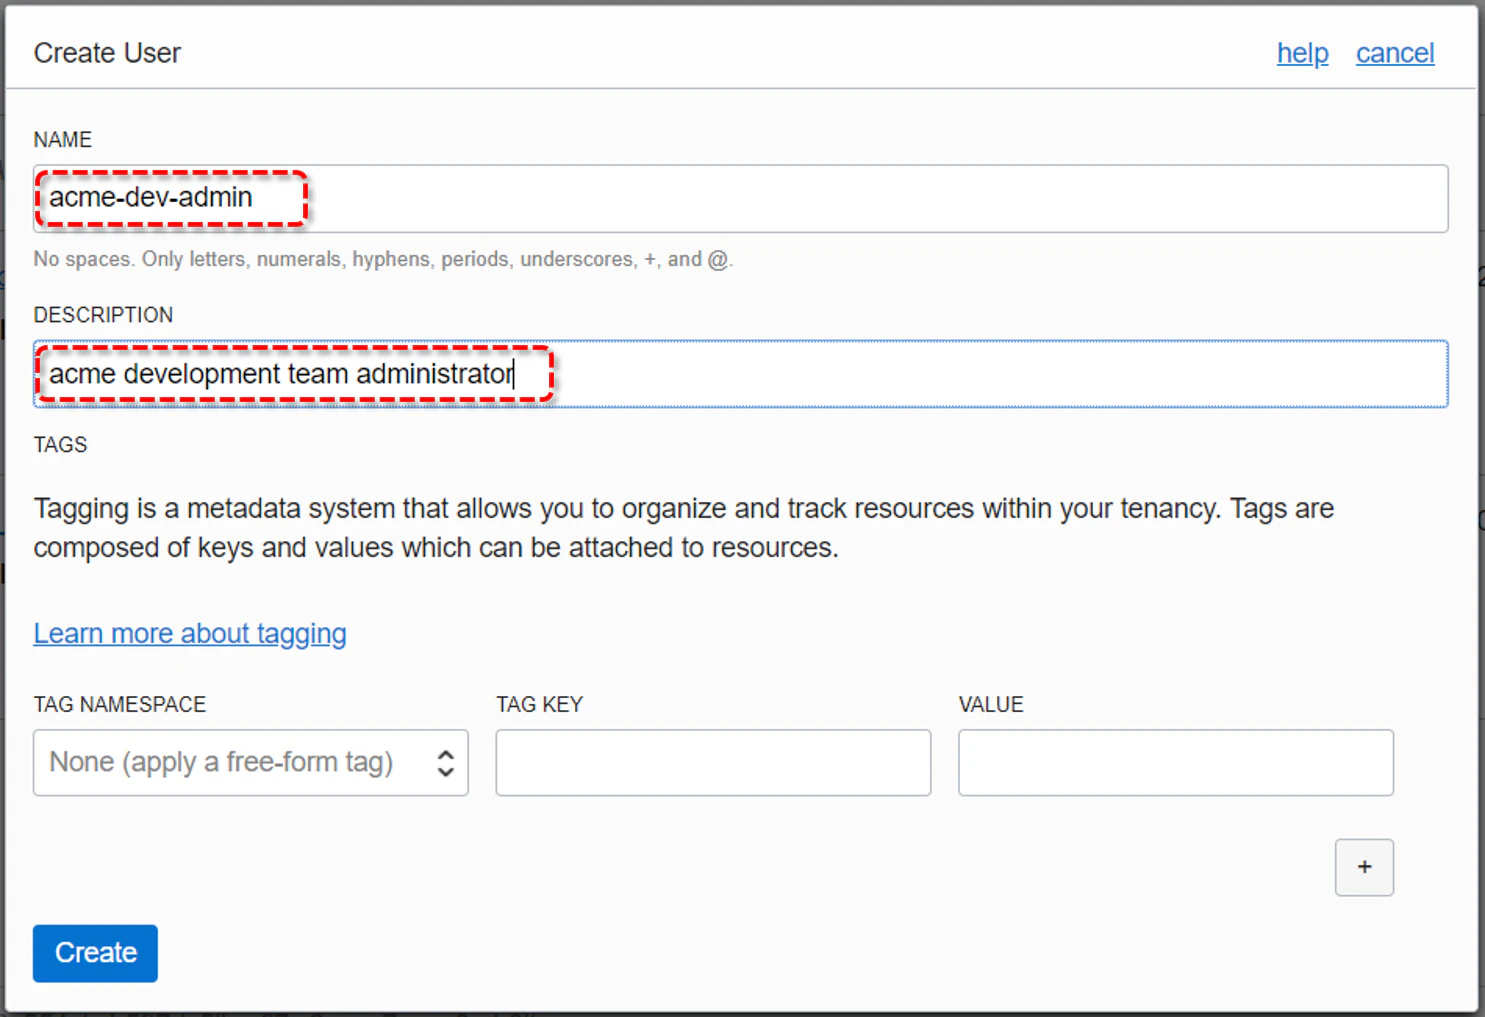The height and width of the screenshot is (1017, 1485).
Task: Open the help link
Action: tap(1302, 53)
